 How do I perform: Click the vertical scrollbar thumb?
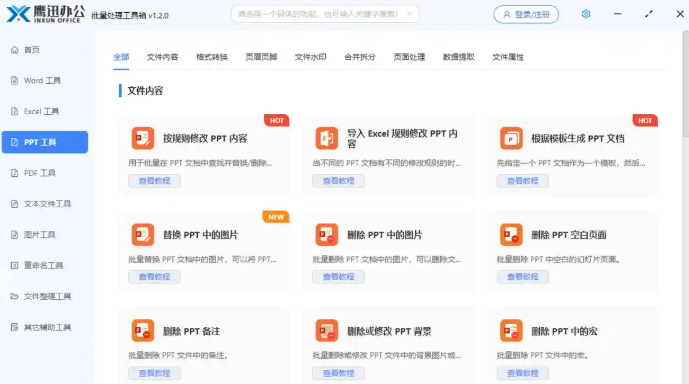[685, 83]
